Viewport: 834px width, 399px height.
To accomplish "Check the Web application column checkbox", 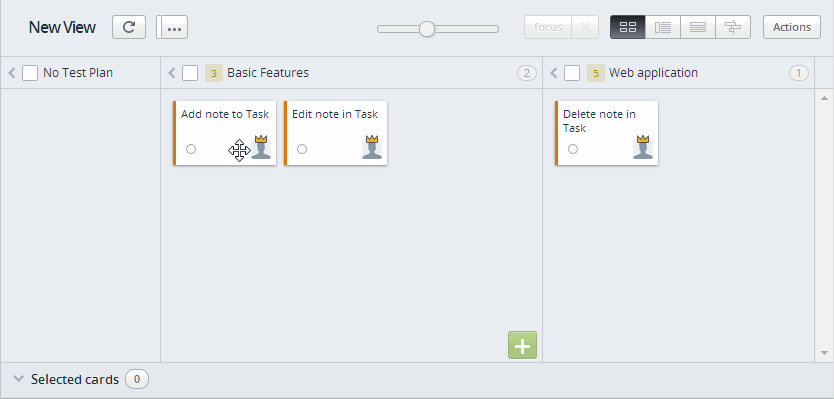I will 572,73.
